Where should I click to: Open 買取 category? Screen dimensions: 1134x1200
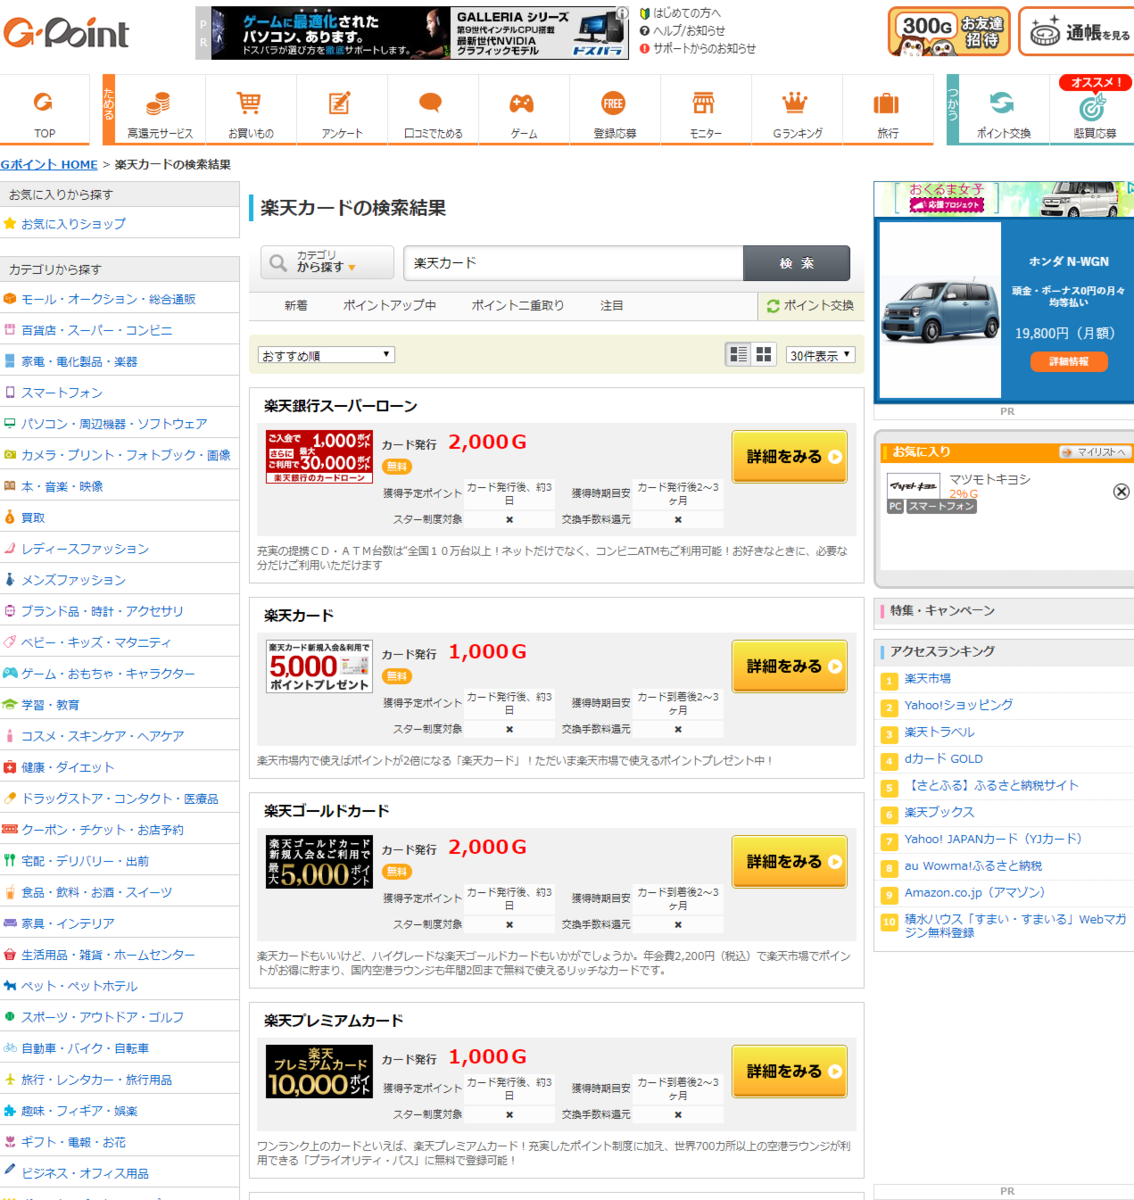click(33, 518)
